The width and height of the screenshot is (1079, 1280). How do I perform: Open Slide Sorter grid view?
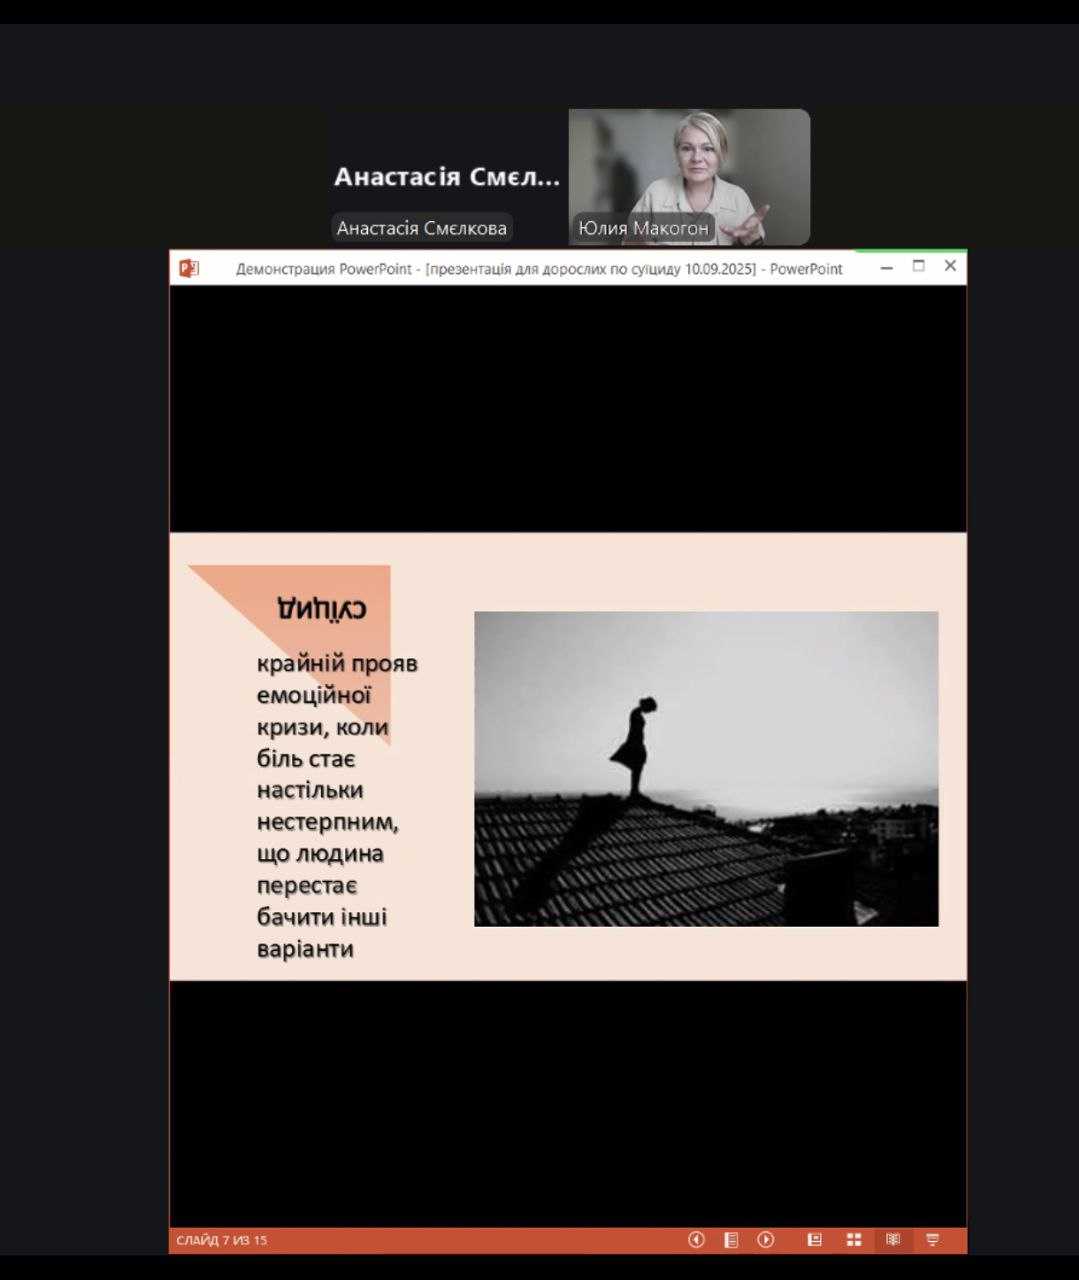[x=854, y=1240]
